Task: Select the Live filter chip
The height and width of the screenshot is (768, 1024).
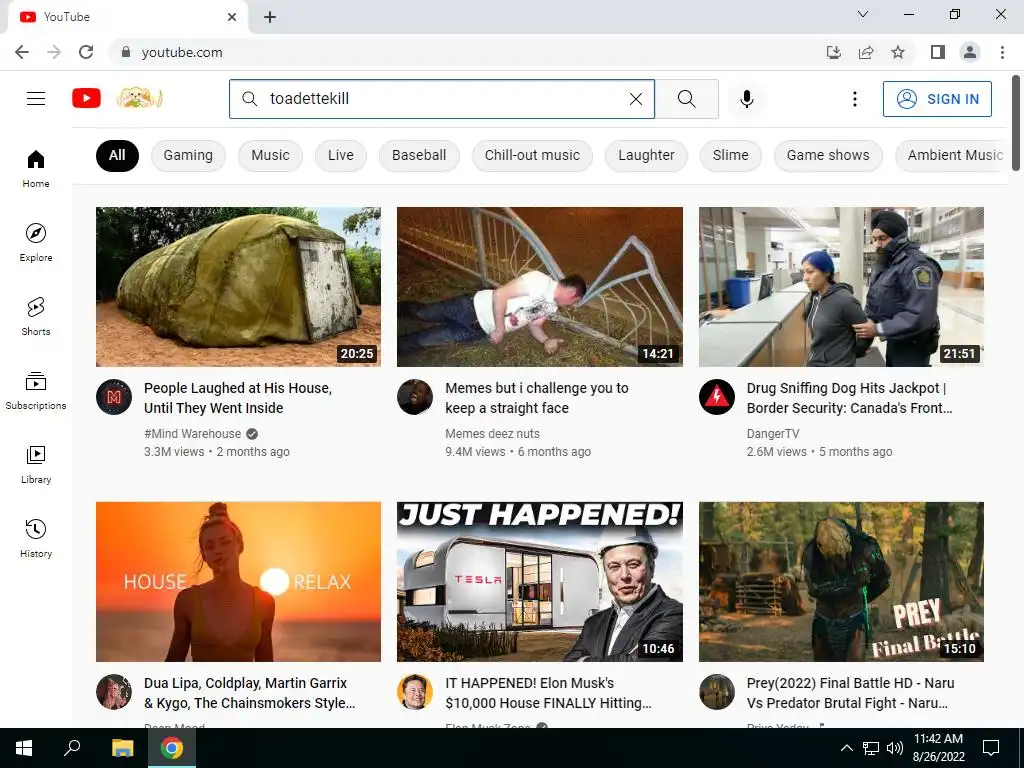Action: coord(341,155)
